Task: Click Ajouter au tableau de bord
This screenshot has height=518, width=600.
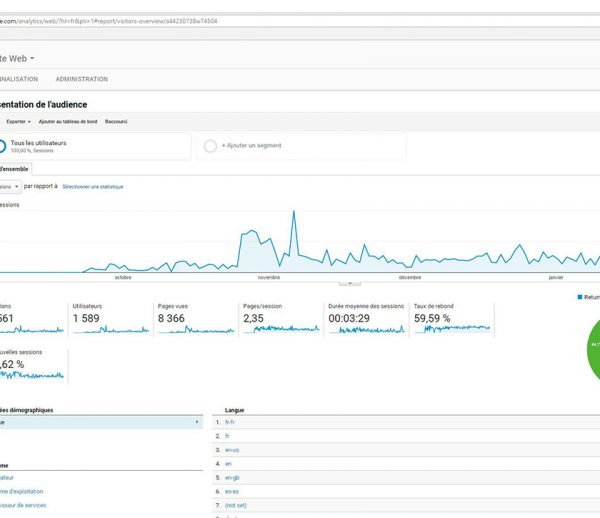Action: coord(68,122)
